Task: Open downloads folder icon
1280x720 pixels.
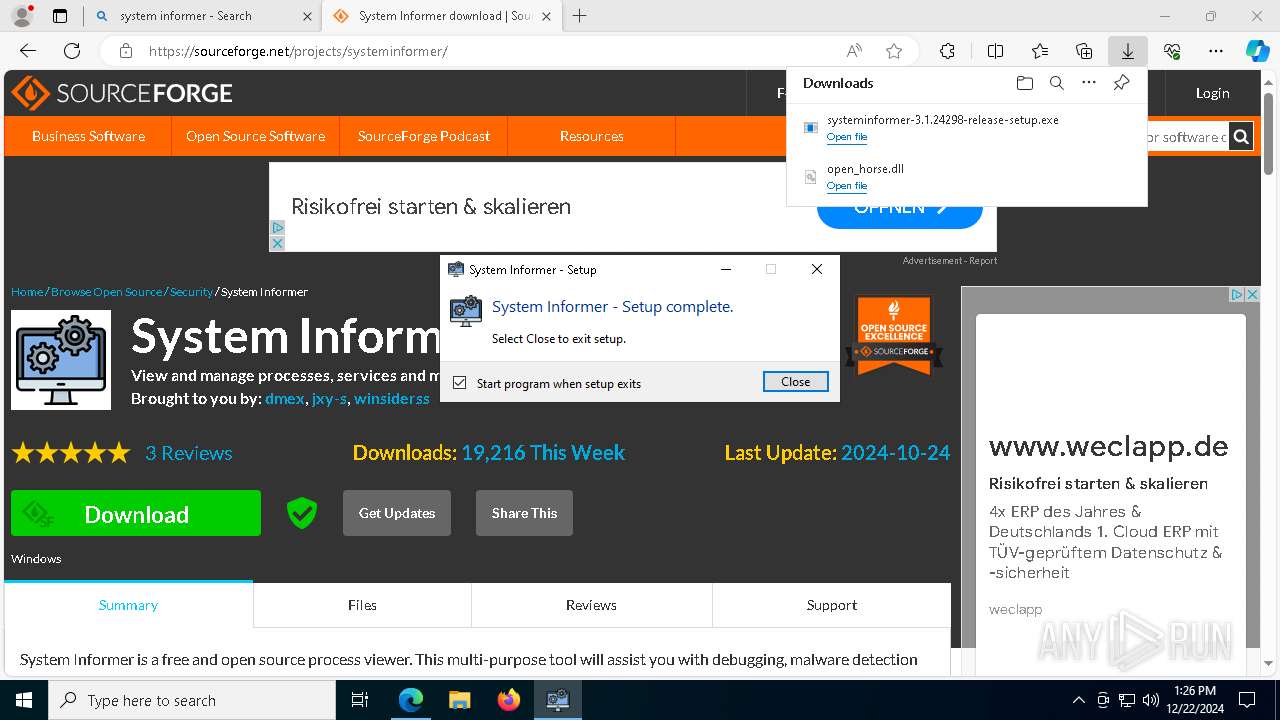Action: point(1025,83)
